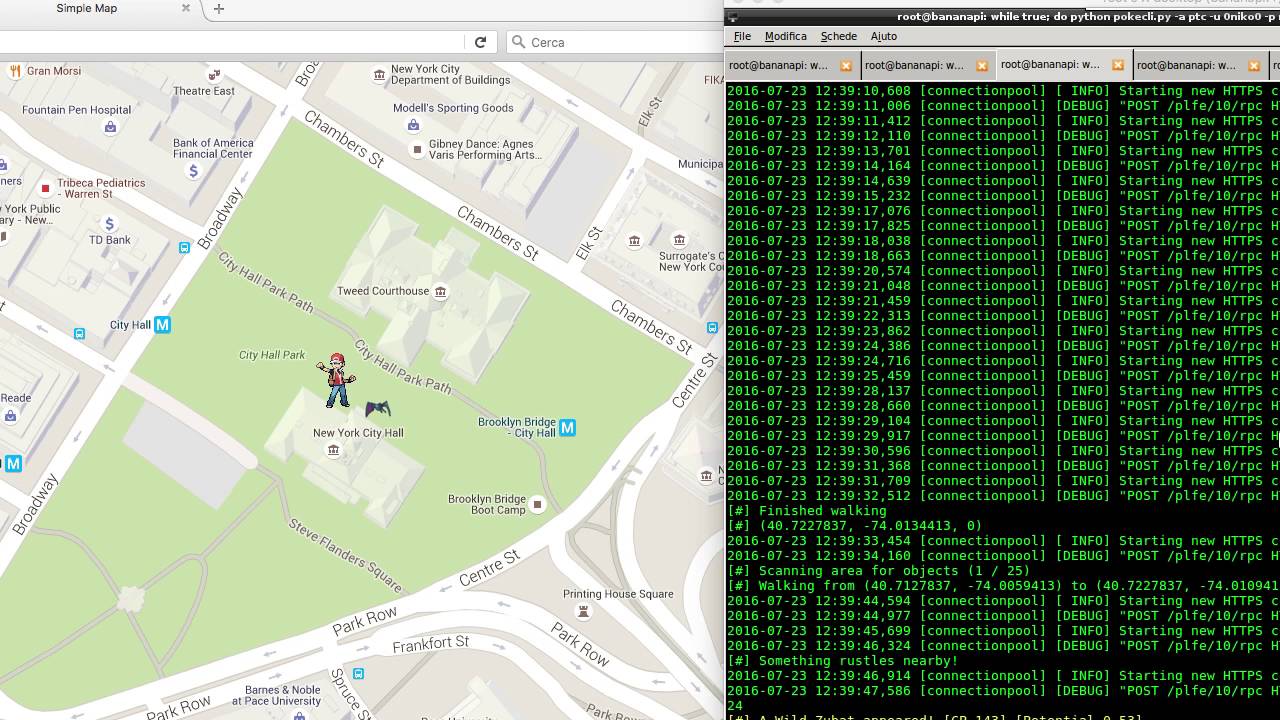Click the terminal window title bar text

pyautogui.click(x=1088, y=16)
